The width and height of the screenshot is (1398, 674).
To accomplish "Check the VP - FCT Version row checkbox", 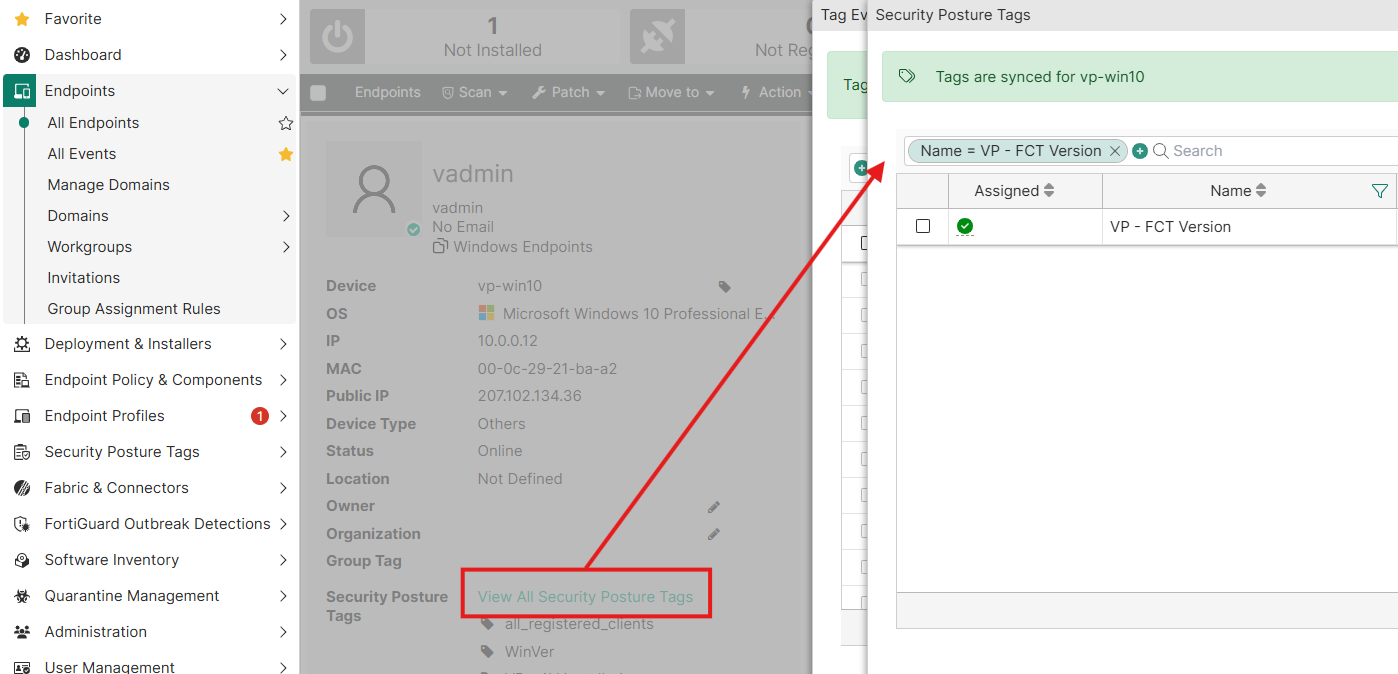I will pyautogui.click(x=923, y=226).
